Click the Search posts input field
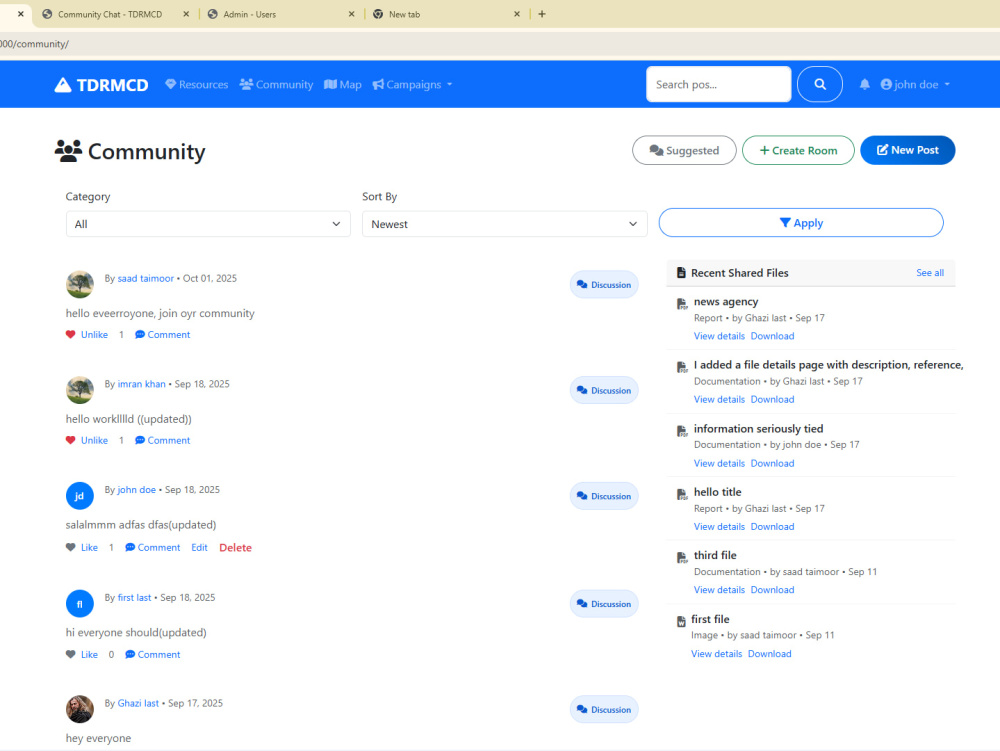The image size is (1000, 751). click(x=719, y=84)
